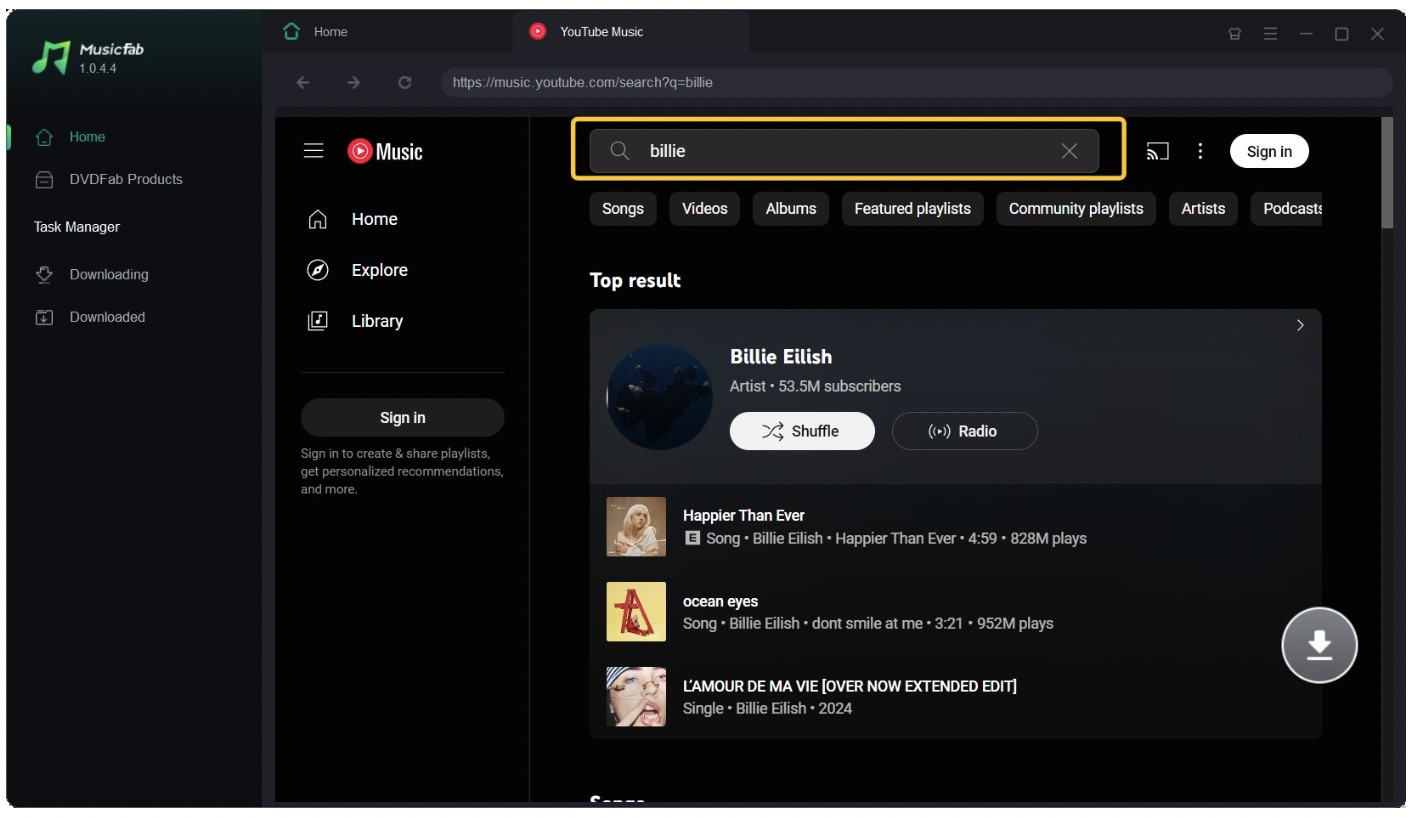Clear the search with the X icon

point(1069,151)
